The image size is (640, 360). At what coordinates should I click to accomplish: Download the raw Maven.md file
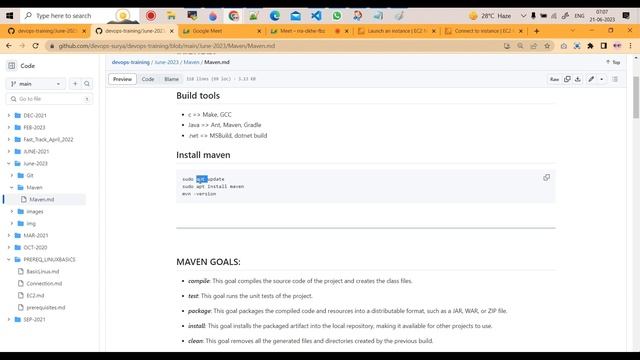point(578,79)
